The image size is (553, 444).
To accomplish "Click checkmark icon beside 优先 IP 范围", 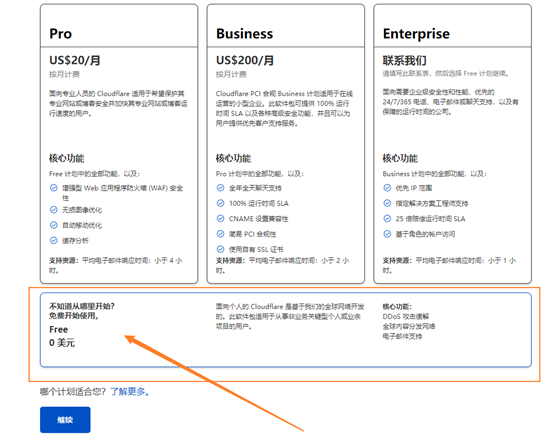I will coord(387,188).
